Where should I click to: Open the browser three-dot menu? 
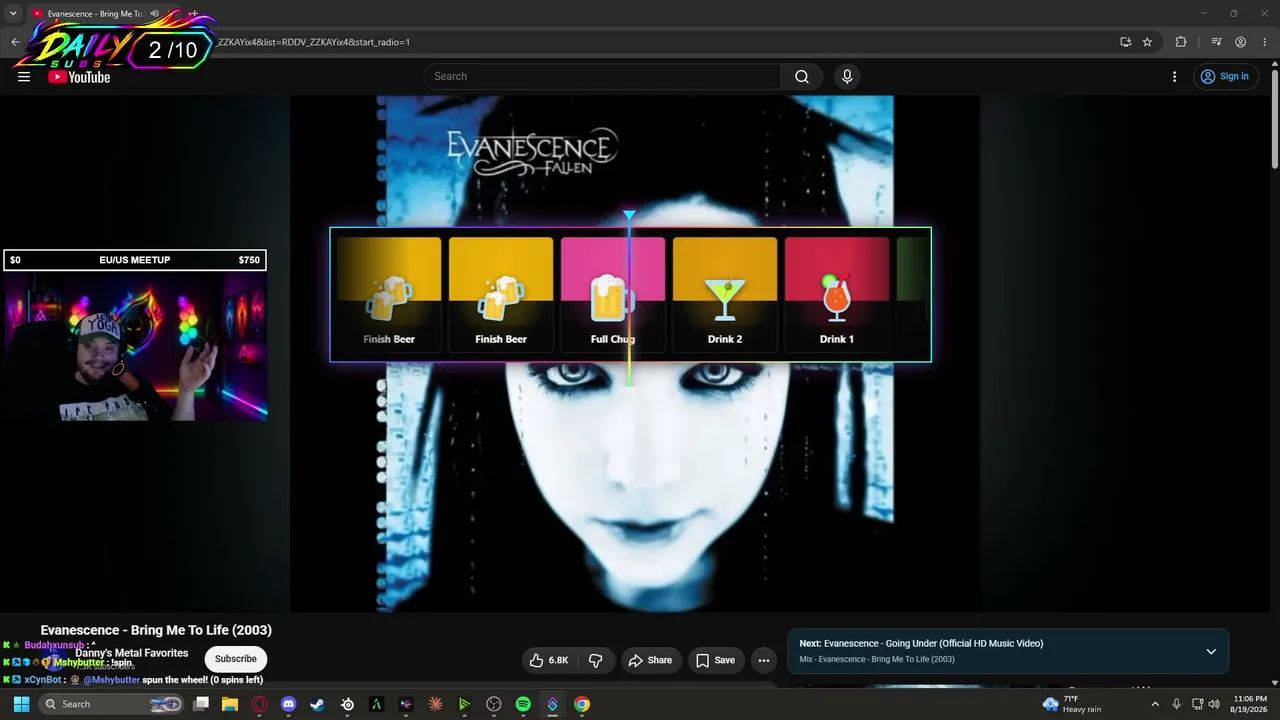[1264, 42]
